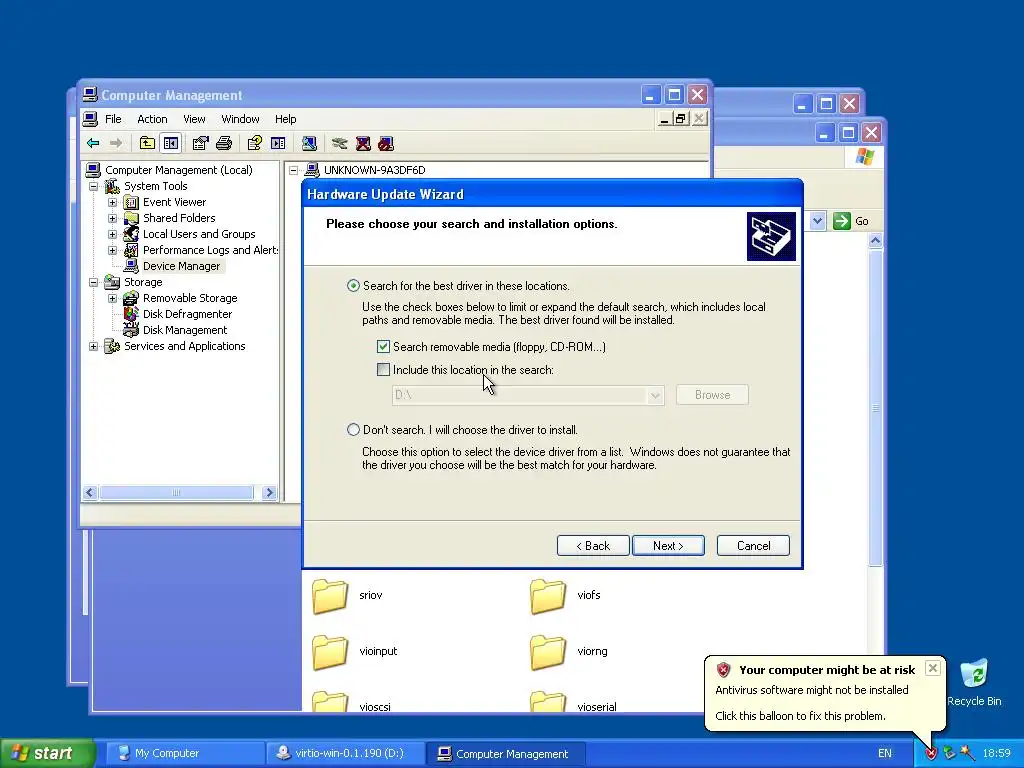Viewport: 1024px width, 768px height.
Task: Open the View menu
Action: click(194, 119)
